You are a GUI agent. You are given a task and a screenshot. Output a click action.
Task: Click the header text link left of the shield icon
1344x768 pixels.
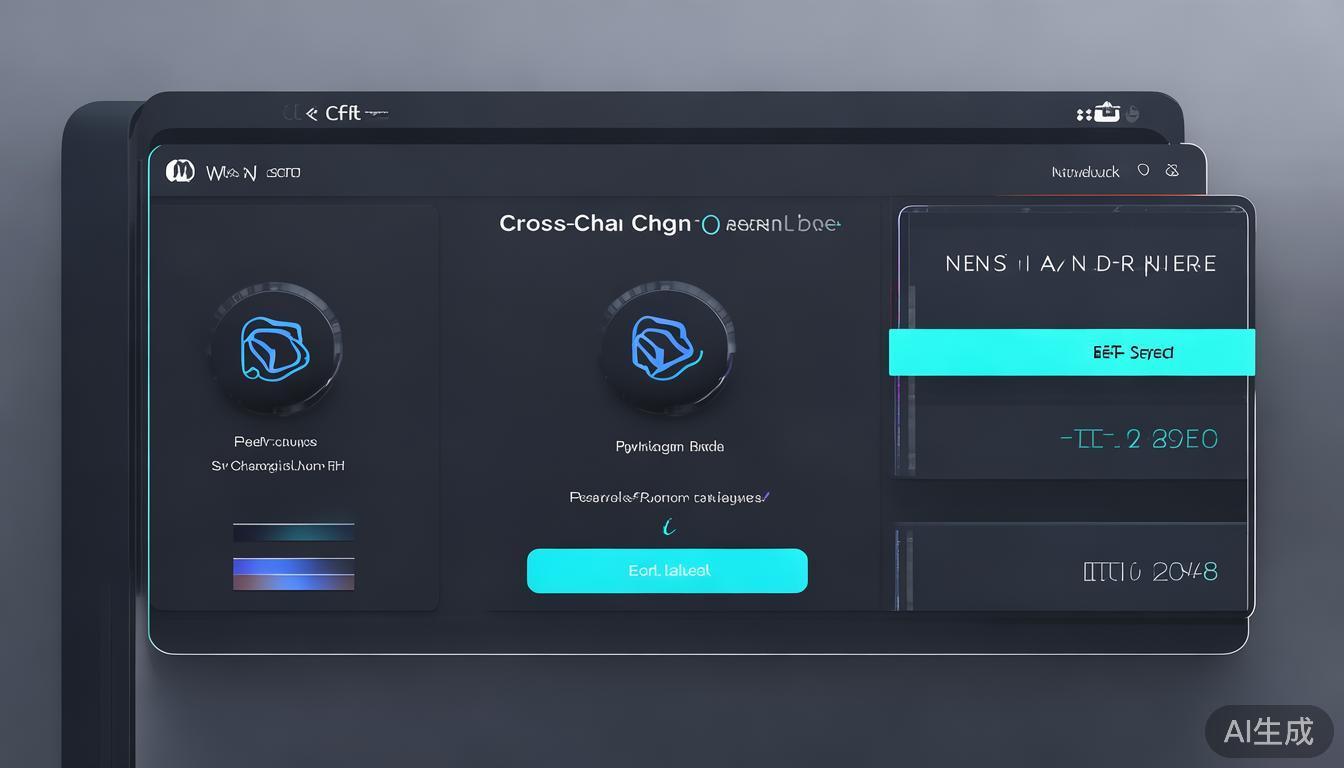click(x=1085, y=172)
